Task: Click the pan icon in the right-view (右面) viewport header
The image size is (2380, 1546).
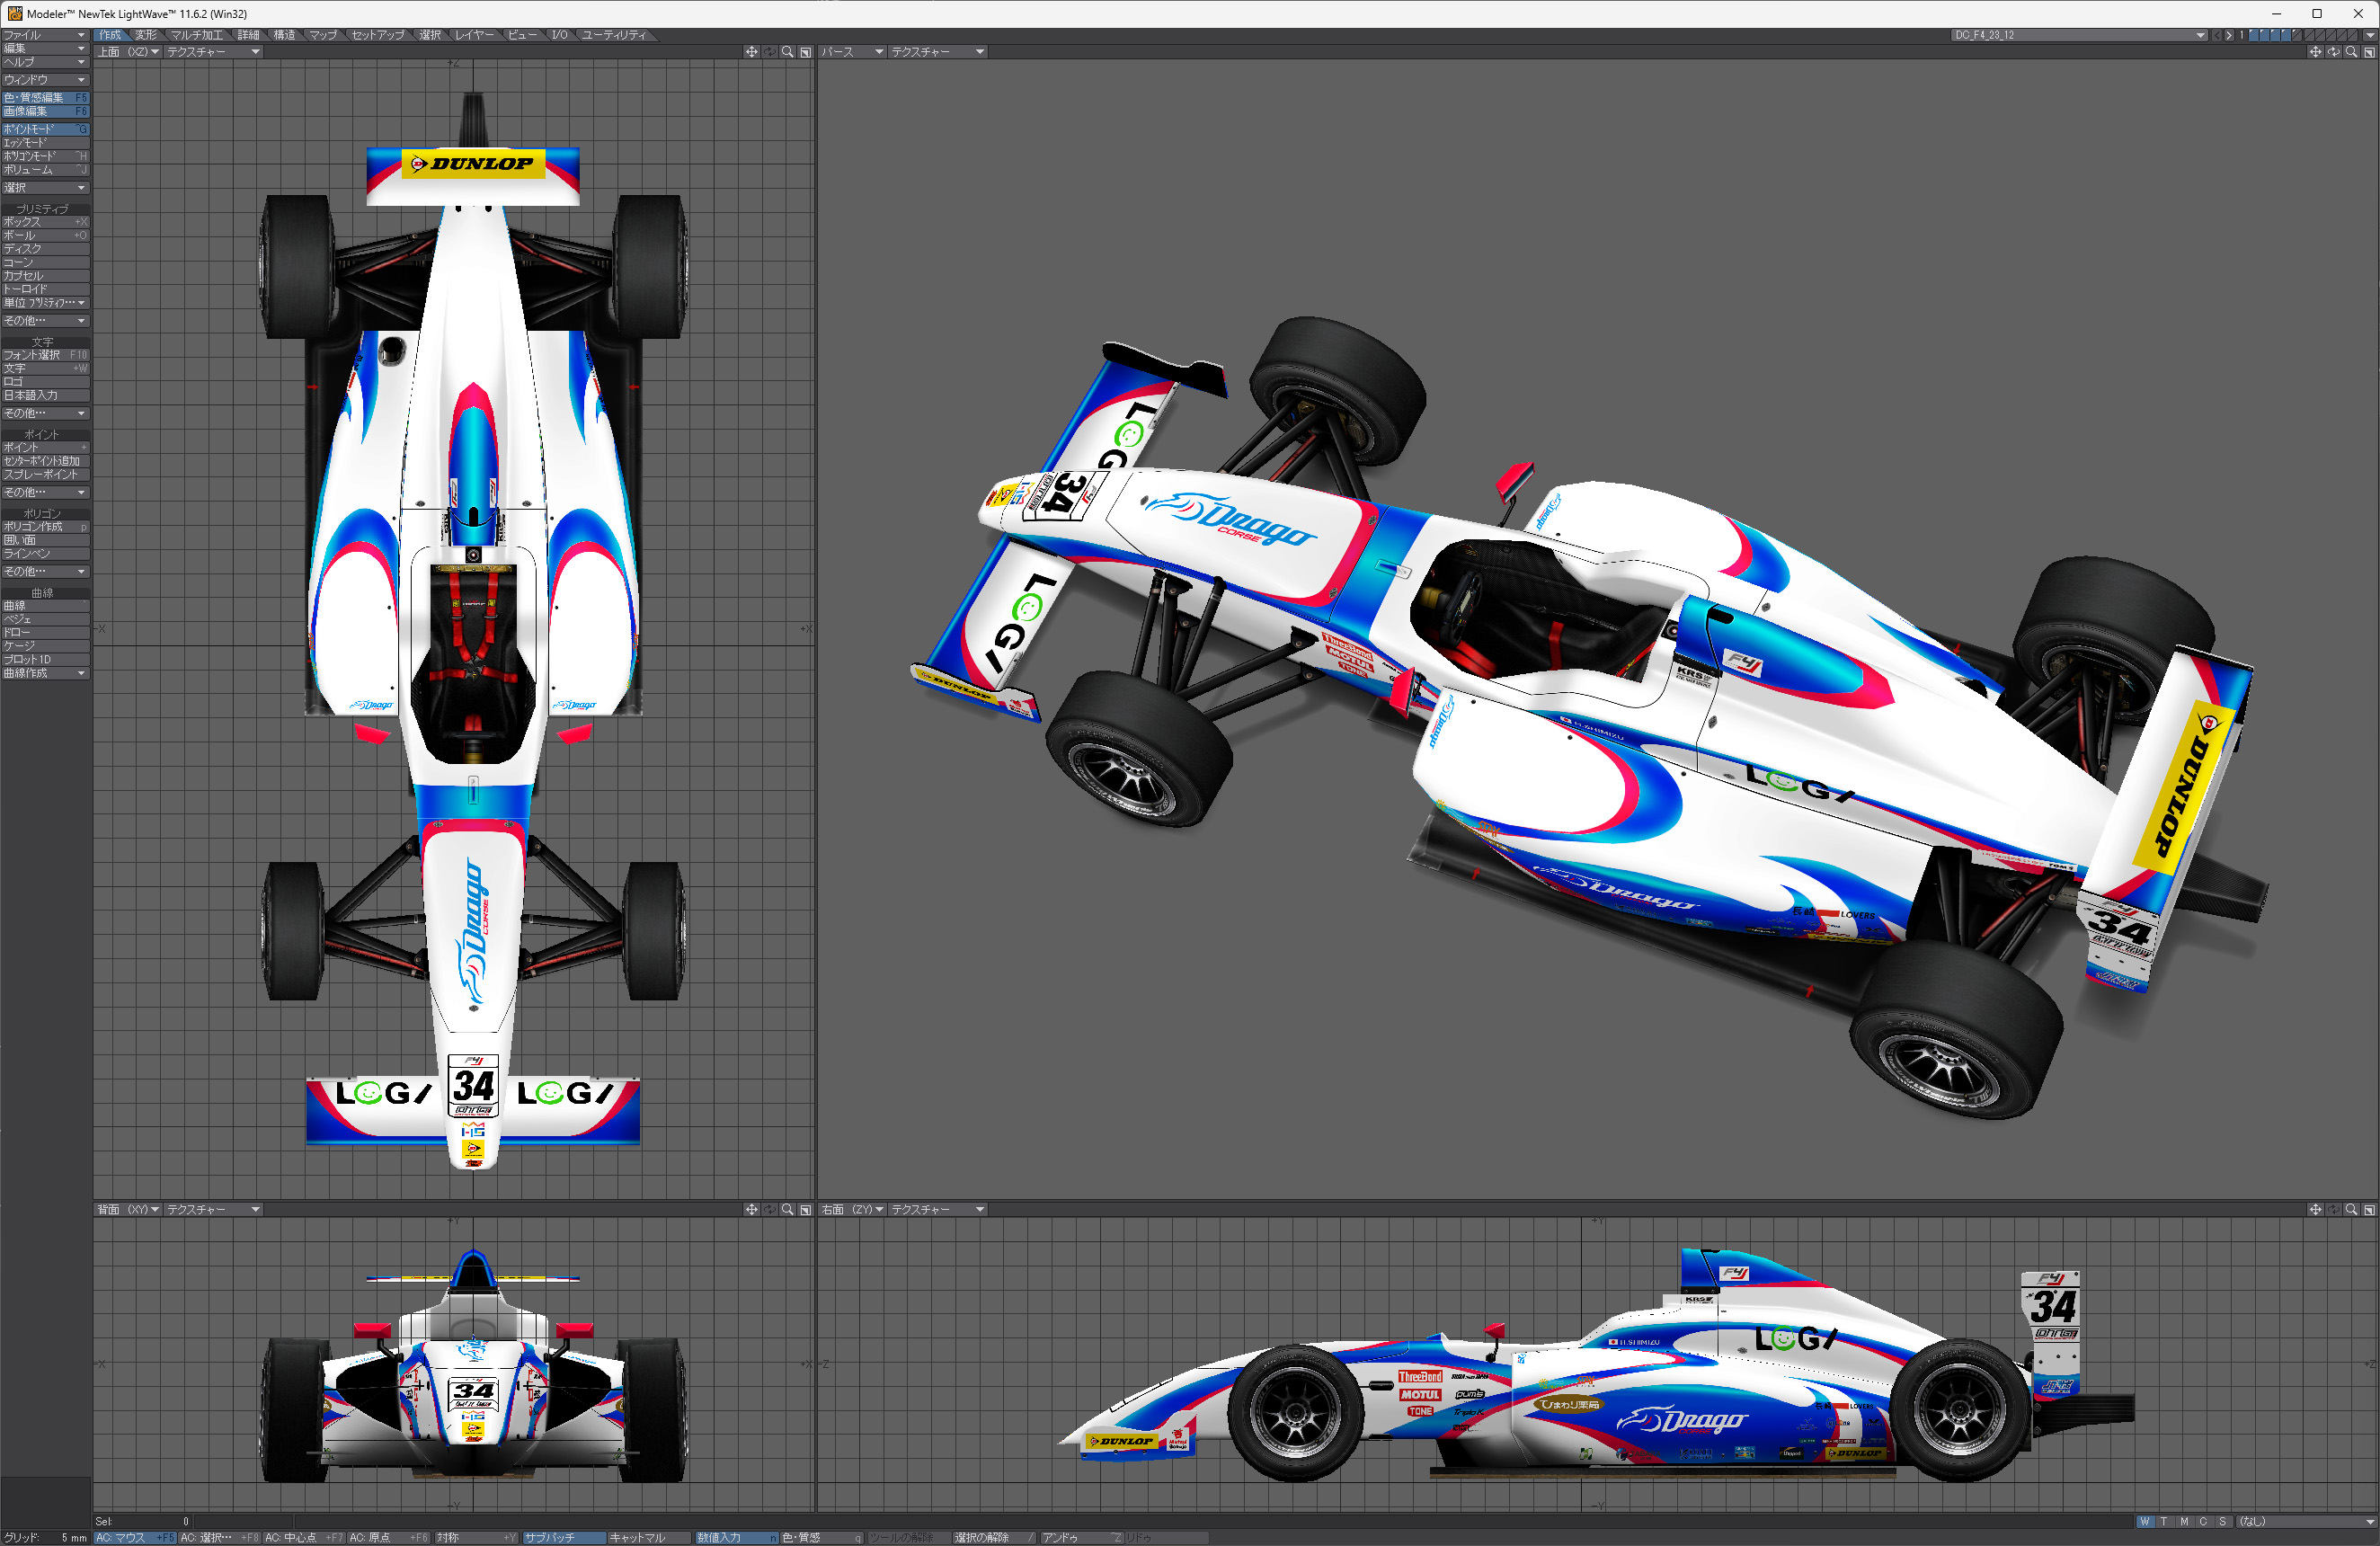Action: point(2315,1209)
